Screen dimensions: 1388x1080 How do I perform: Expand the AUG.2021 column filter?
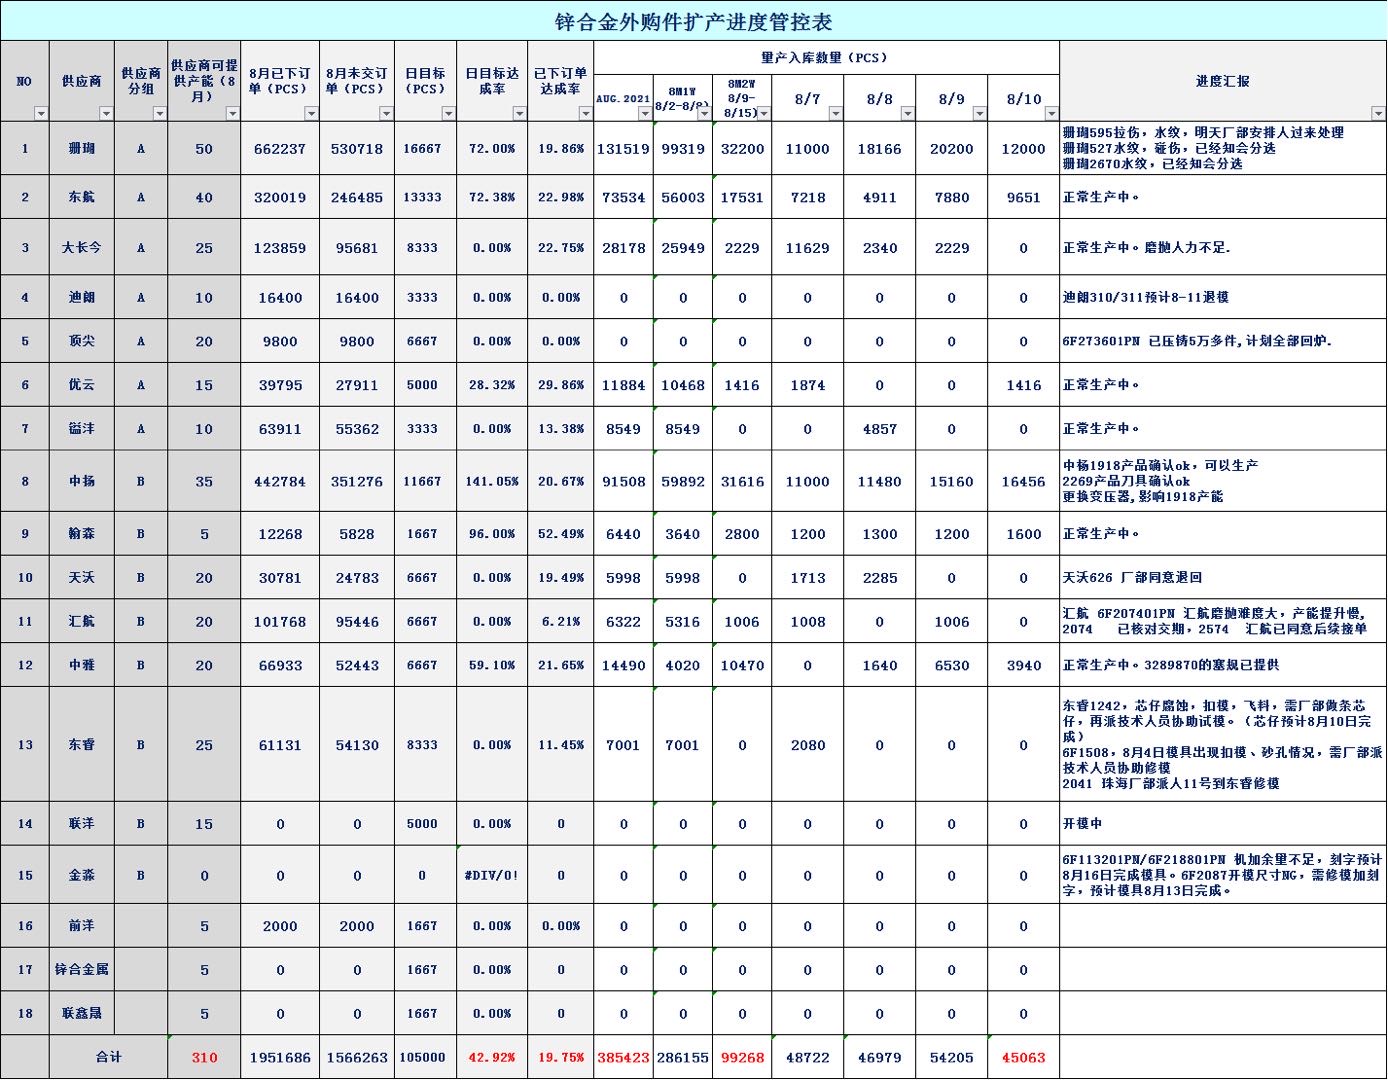click(645, 114)
